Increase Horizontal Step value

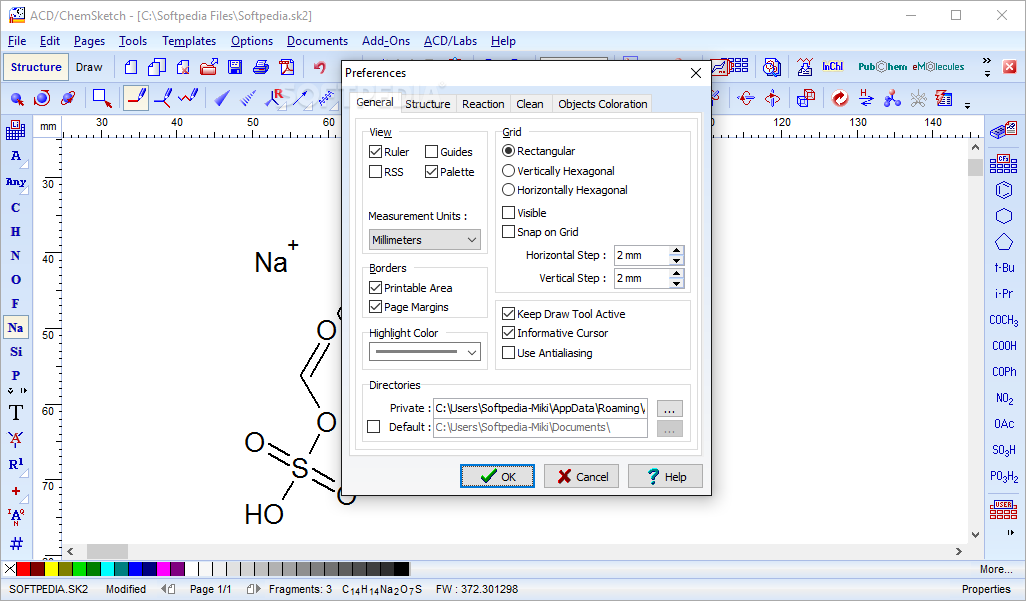[x=677, y=250]
